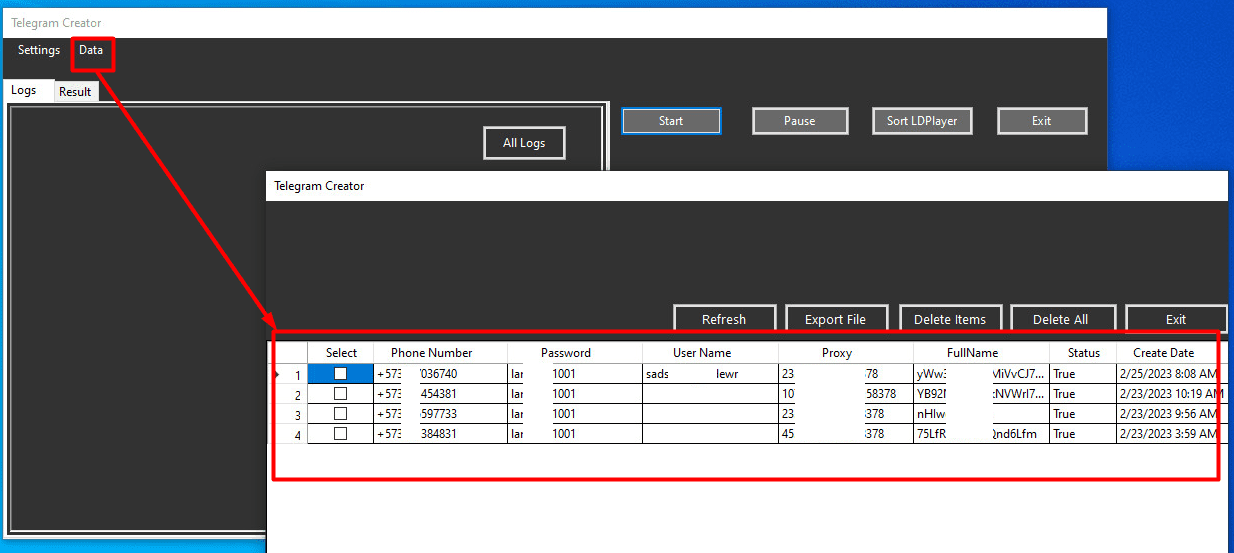
Task: Open the Data menu
Action: coord(91,50)
